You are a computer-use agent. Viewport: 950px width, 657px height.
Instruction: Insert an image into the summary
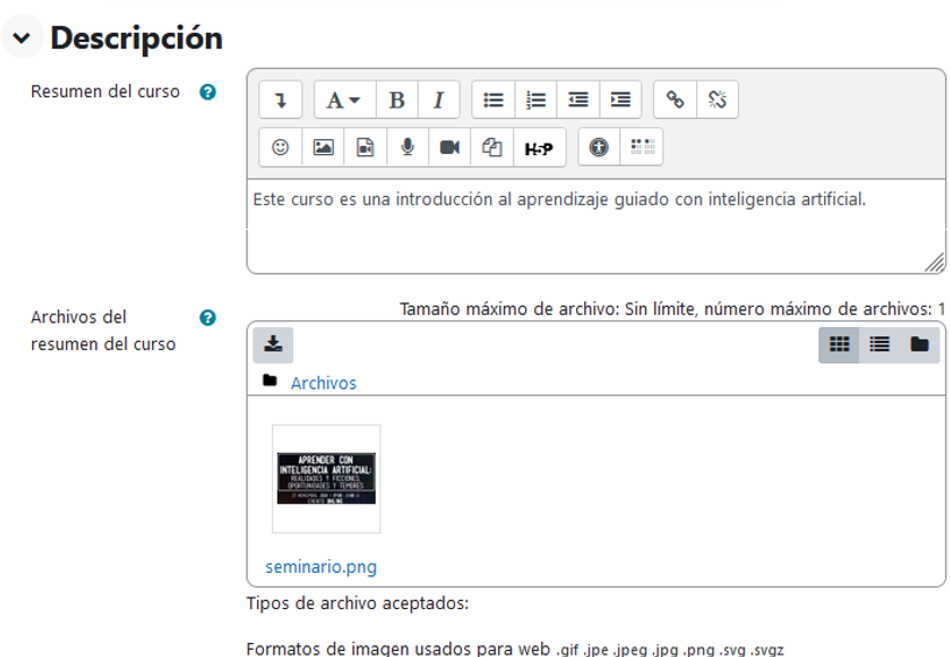tap(323, 147)
